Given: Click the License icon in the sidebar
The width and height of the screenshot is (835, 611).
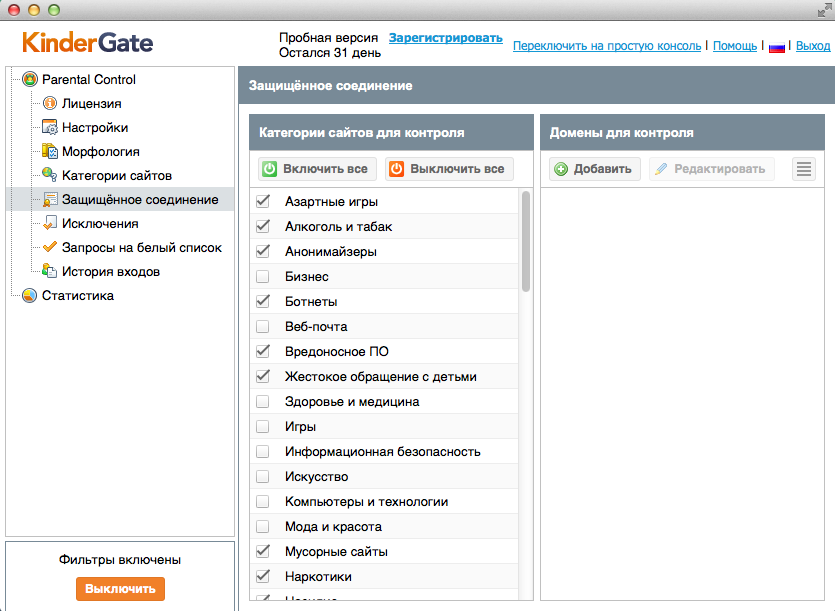Looking at the screenshot, I should [x=50, y=104].
